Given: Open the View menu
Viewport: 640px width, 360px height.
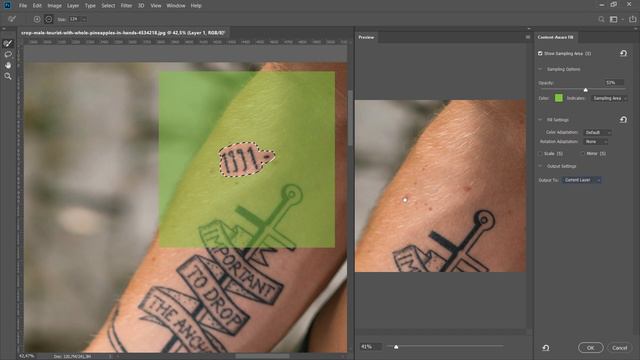Looking at the screenshot, I should (x=156, y=6).
